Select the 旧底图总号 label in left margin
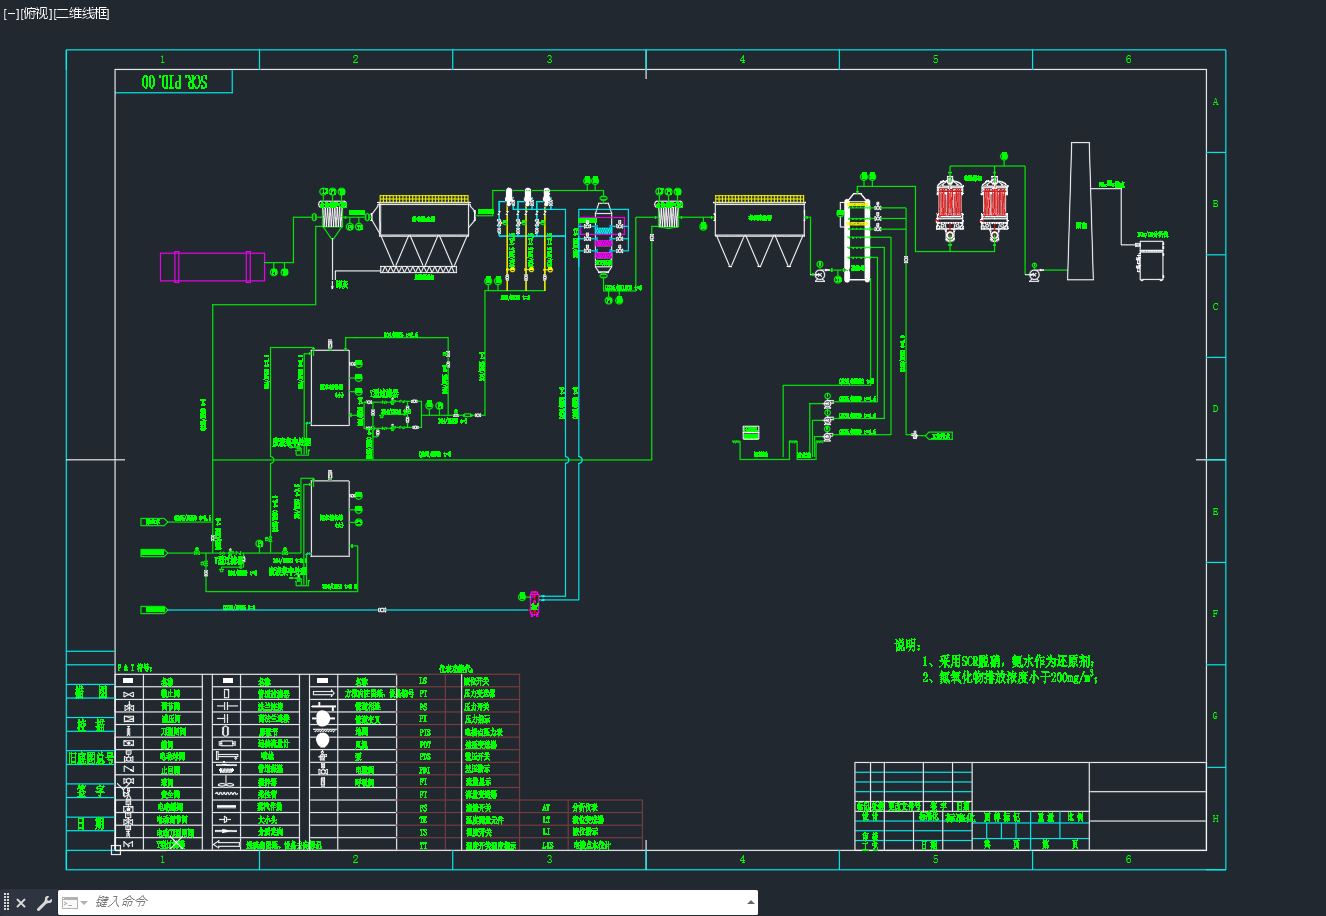The image size is (1326, 916). click(91, 758)
